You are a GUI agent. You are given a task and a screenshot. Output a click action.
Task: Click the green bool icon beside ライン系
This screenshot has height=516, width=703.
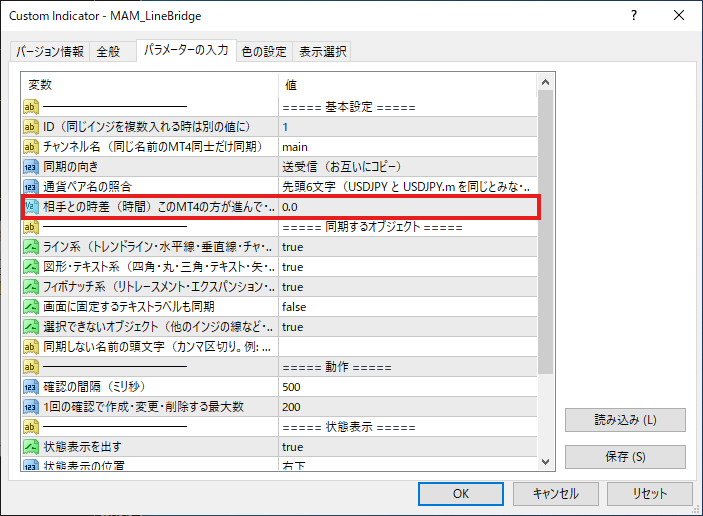[x=30, y=247]
